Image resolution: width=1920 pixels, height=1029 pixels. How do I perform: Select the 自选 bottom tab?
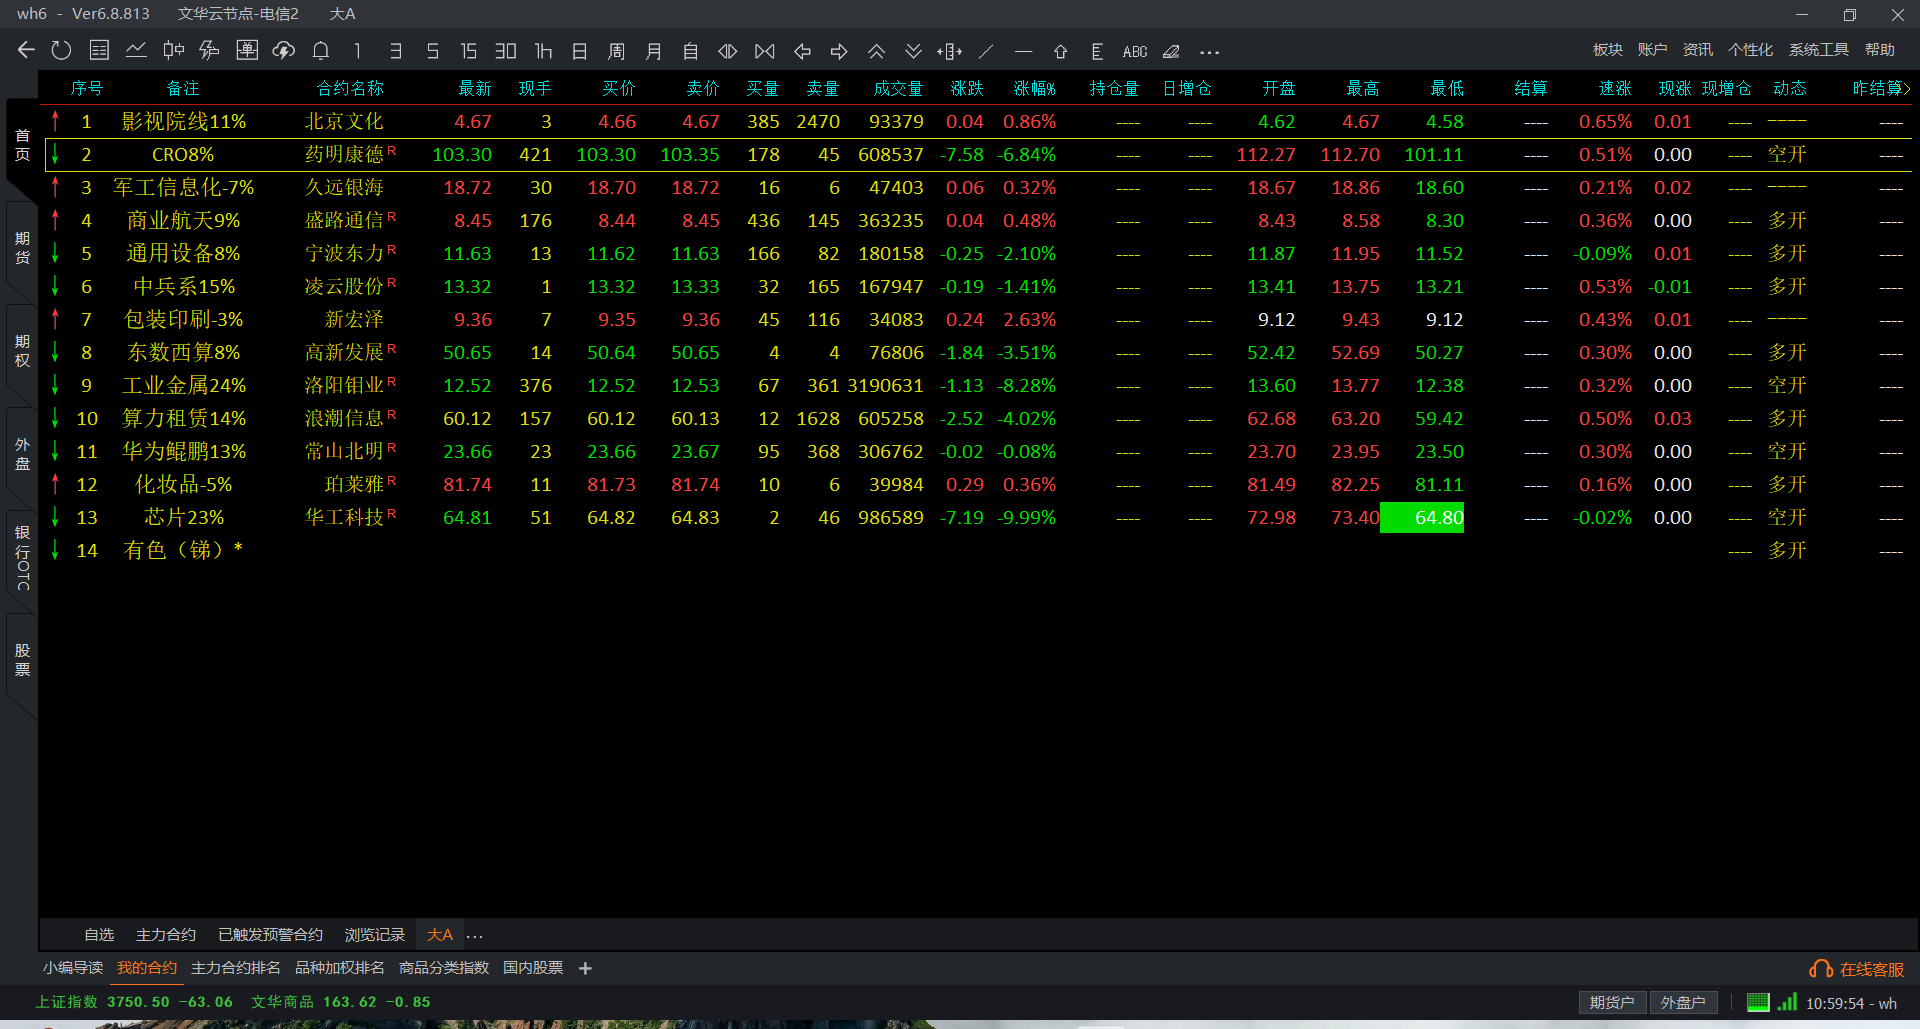point(99,935)
